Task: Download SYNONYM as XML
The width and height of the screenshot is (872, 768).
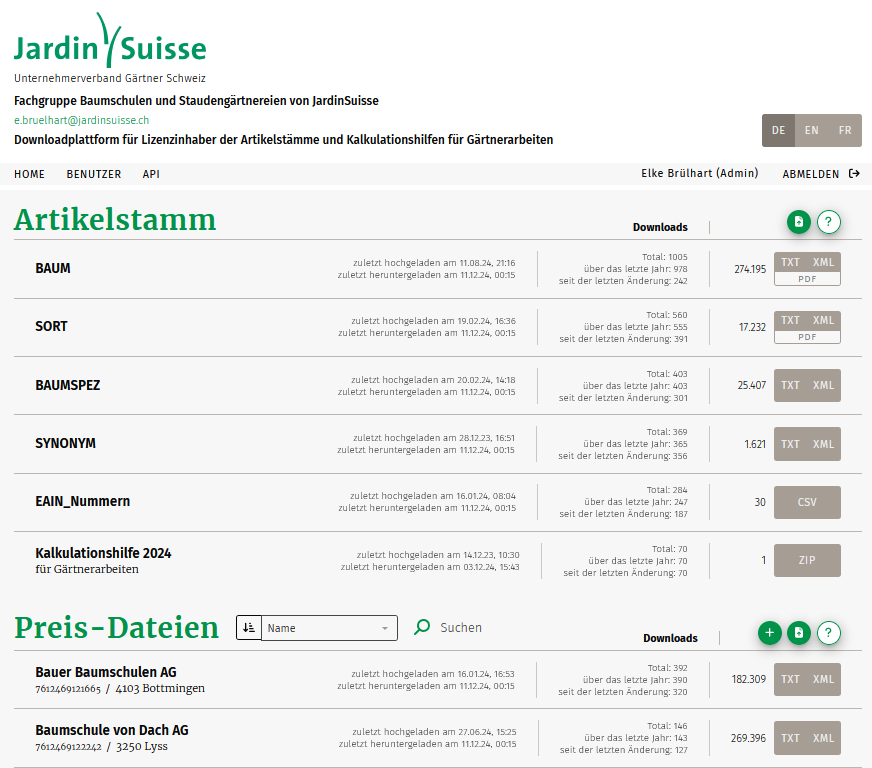Action: 823,444
